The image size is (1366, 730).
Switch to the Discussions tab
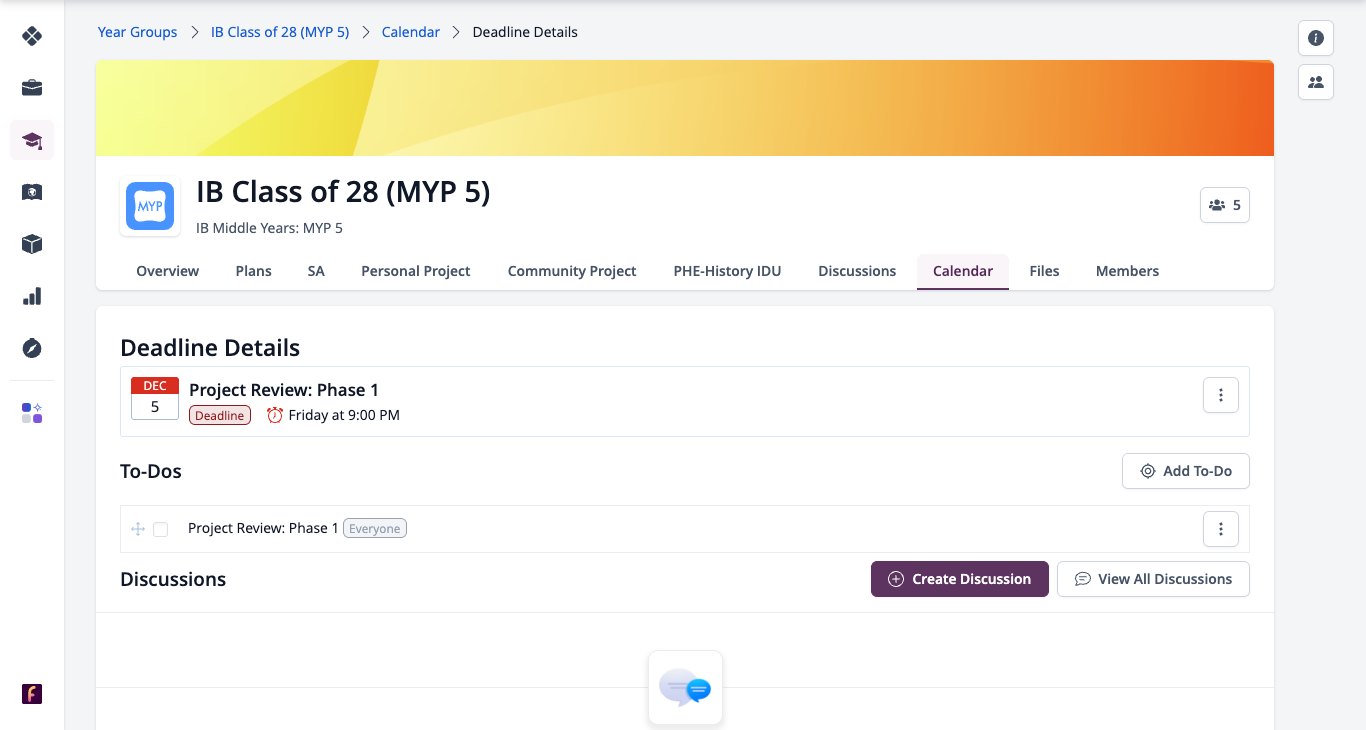(x=857, y=271)
